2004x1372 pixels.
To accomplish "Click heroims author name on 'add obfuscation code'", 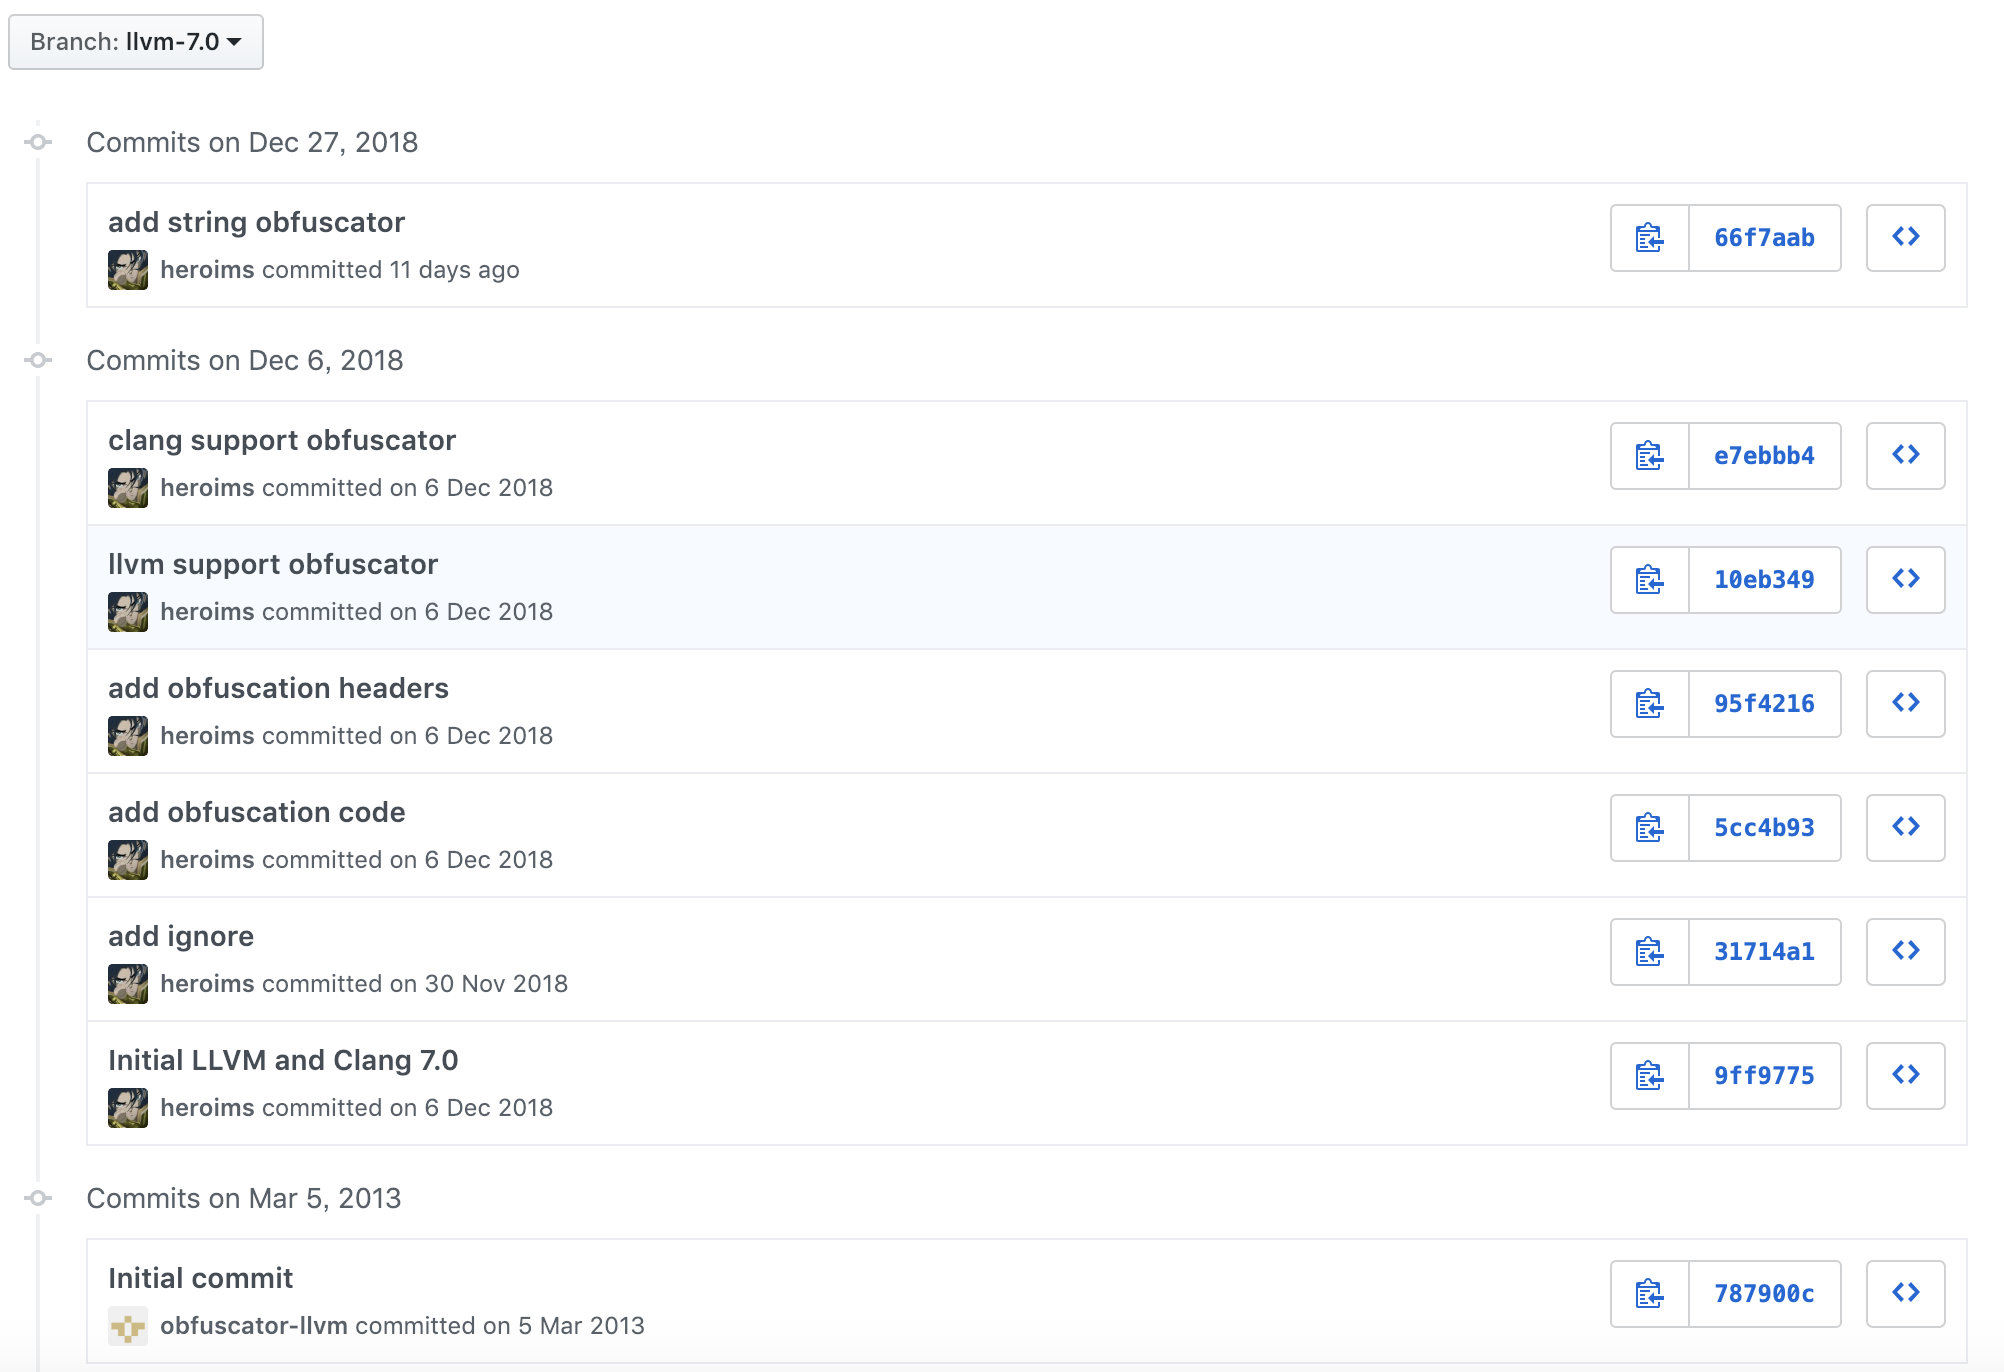I will (x=207, y=860).
